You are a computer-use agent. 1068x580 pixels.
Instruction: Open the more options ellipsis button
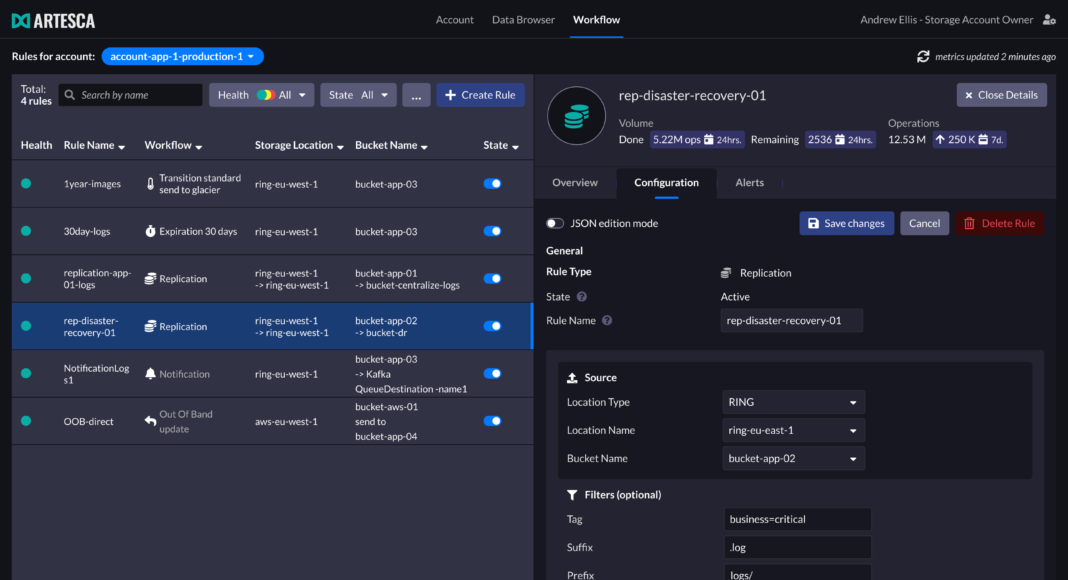click(416, 95)
